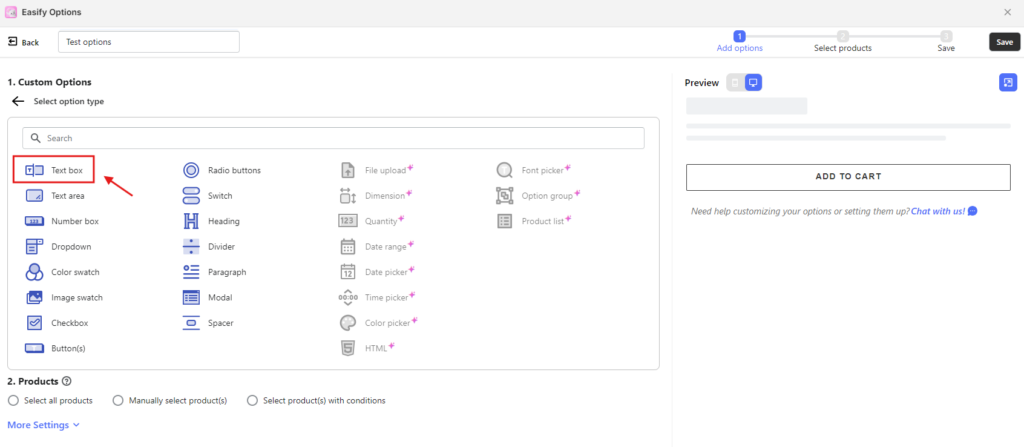The height and width of the screenshot is (447, 1024).
Task: Select the File upload option icon
Action: point(347,170)
